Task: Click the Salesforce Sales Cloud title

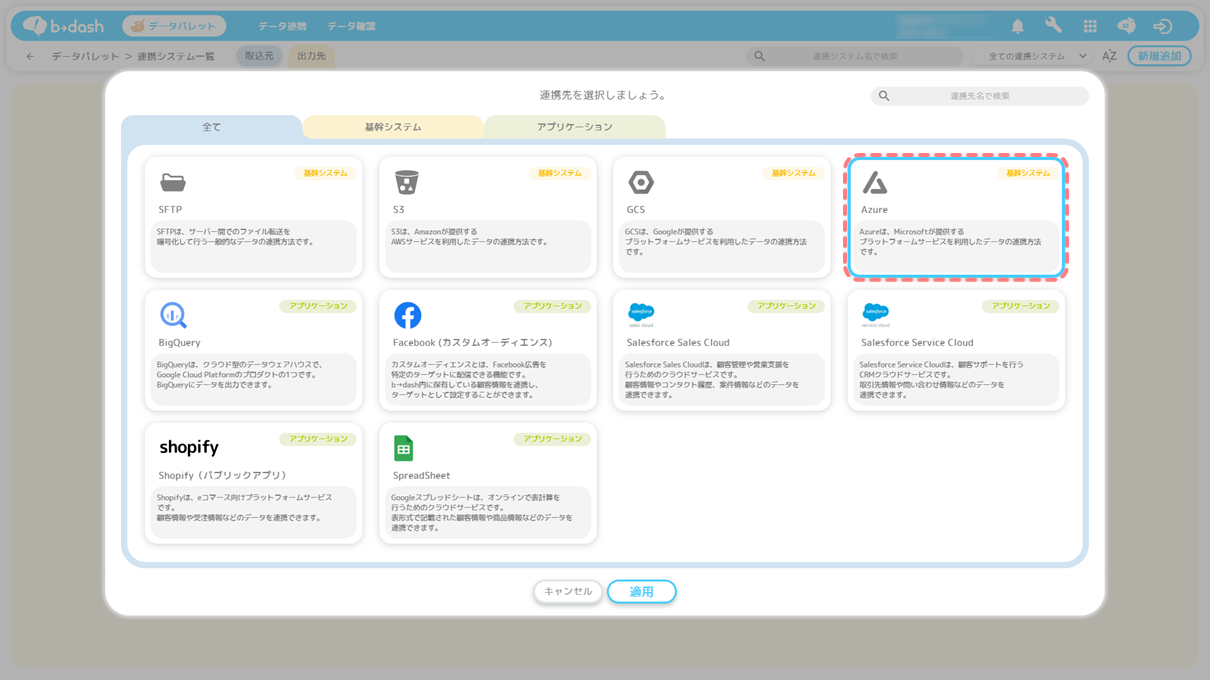Action: [678, 343]
